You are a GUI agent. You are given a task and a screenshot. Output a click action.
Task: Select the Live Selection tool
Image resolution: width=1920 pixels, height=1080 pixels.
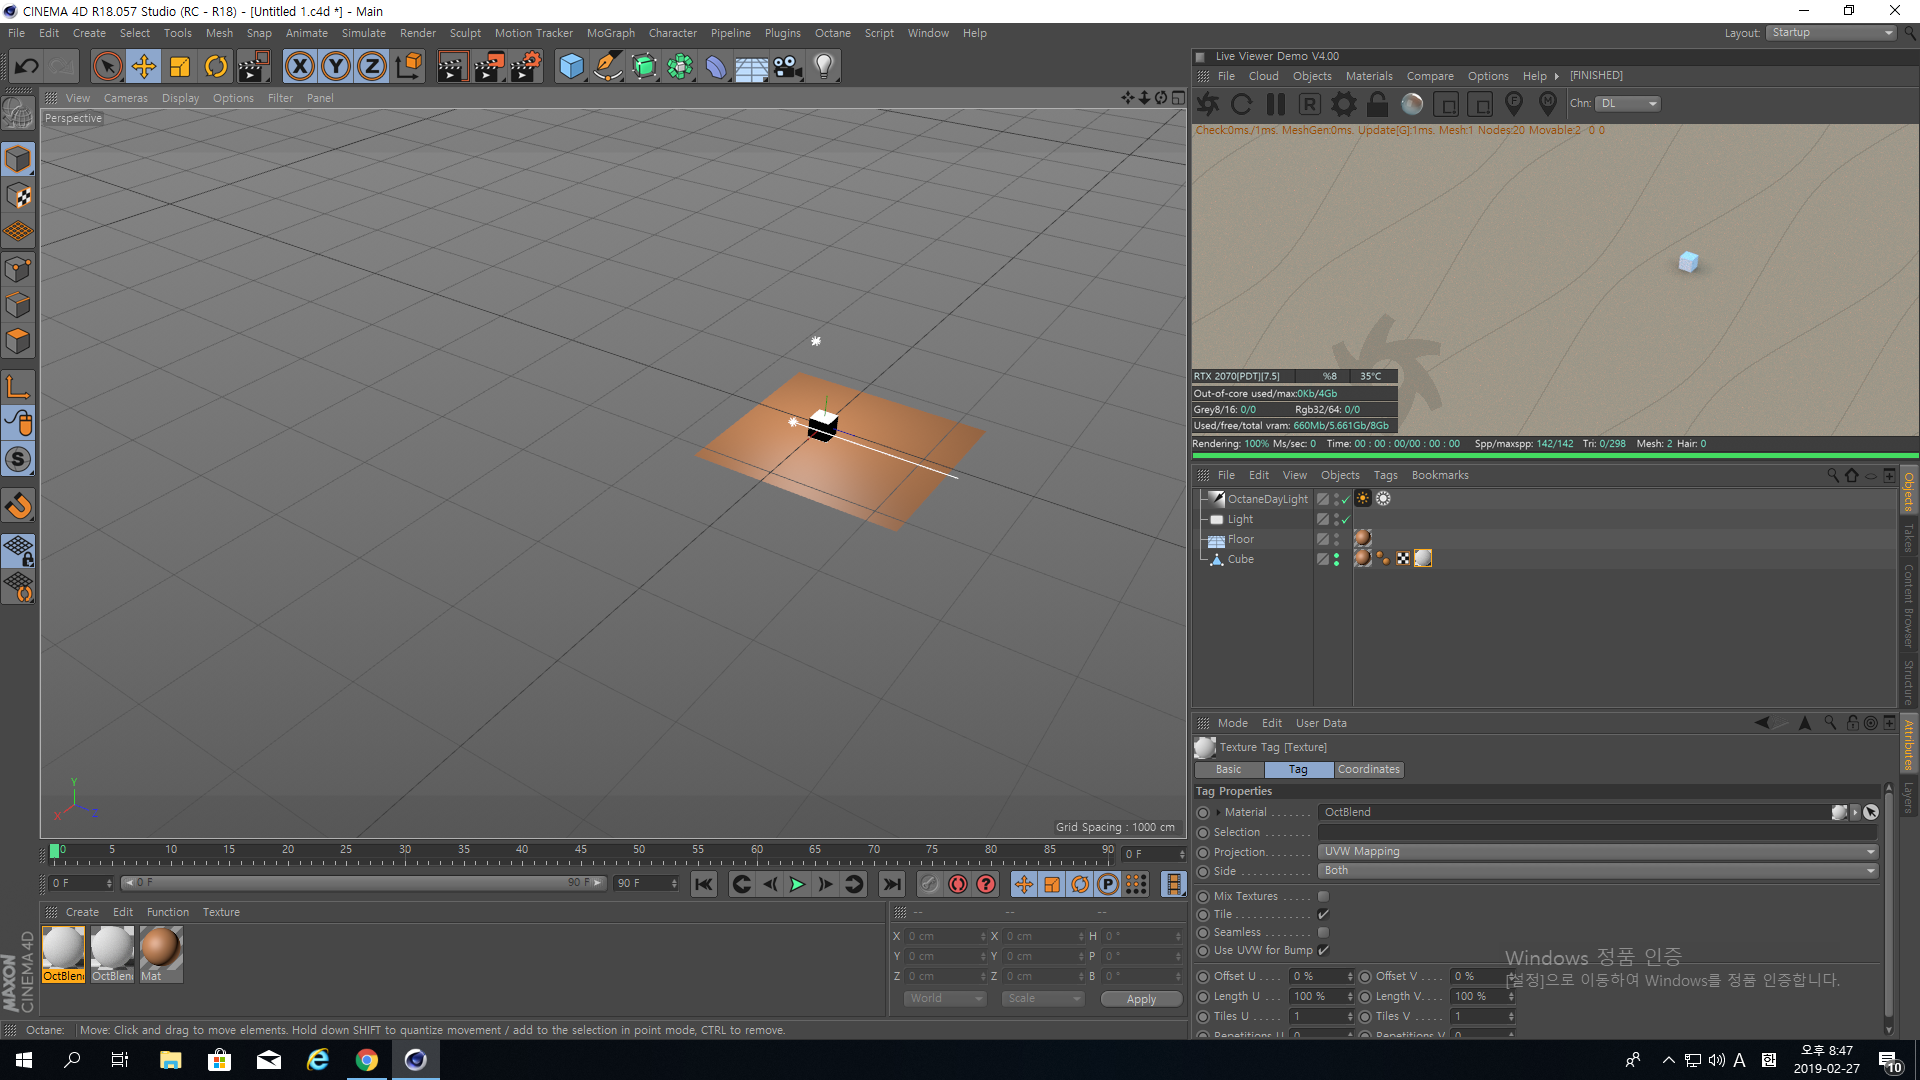[x=107, y=67]
